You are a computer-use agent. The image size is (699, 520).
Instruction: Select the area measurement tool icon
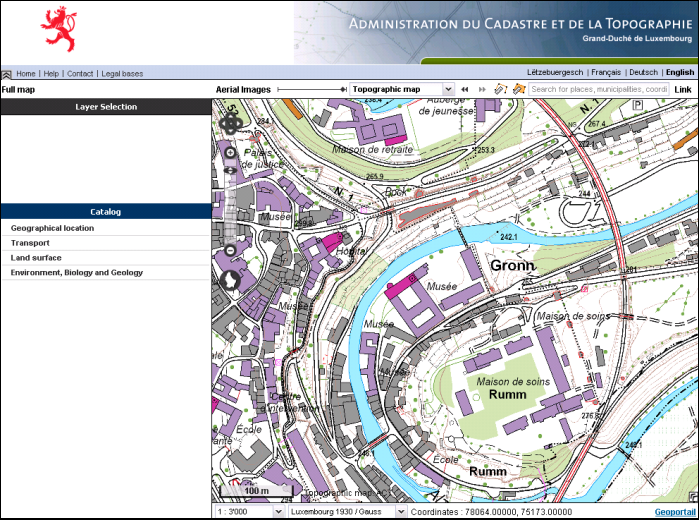coord(519,89)
